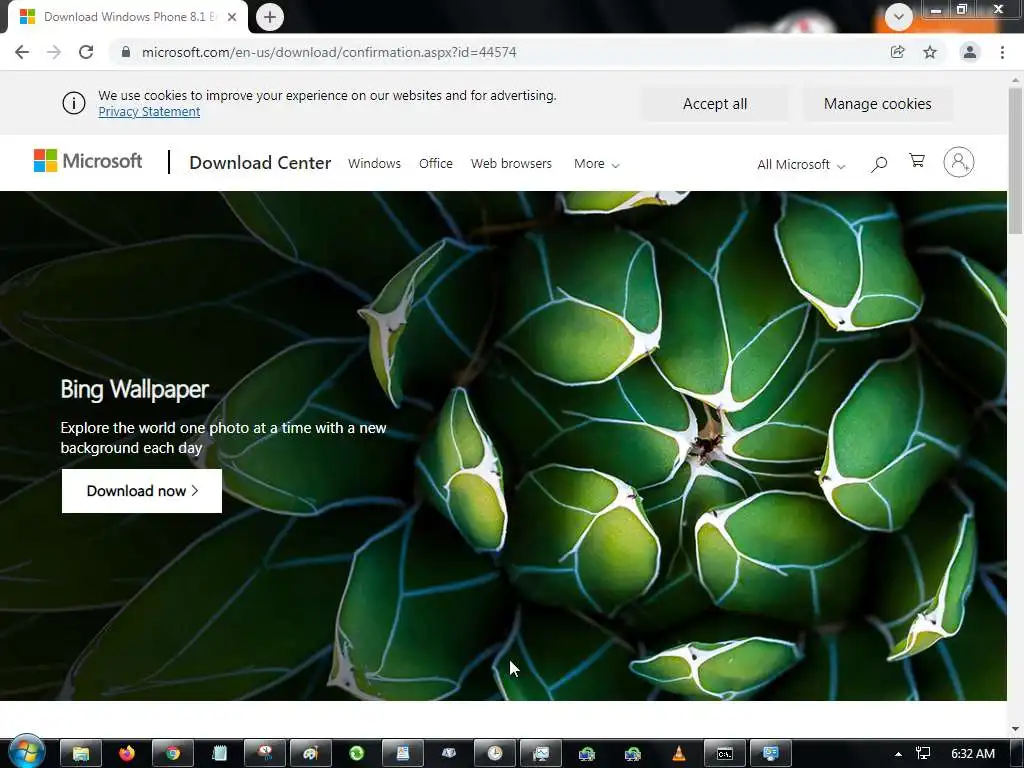Open the Chrome profile icon

(970, 52)
